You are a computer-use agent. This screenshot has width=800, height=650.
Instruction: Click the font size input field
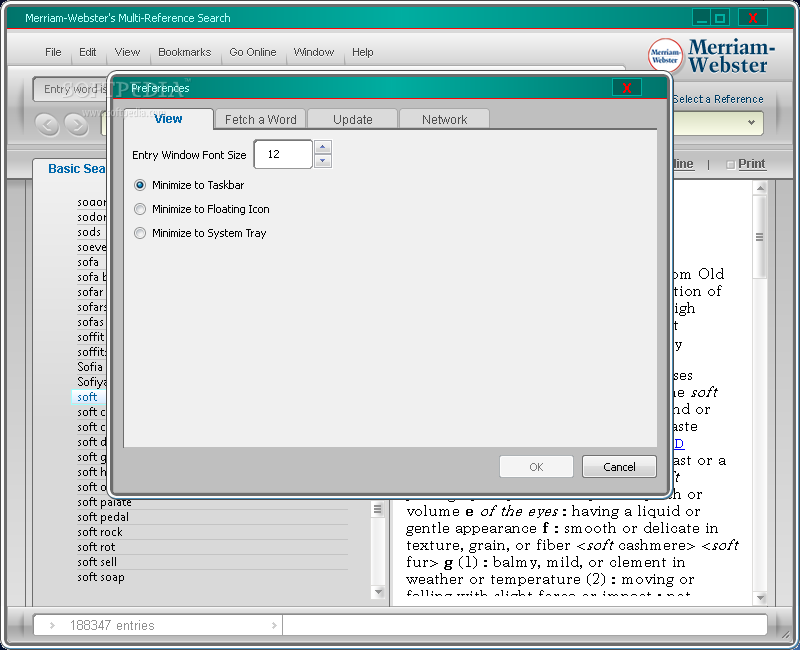[x=283, y=154]
